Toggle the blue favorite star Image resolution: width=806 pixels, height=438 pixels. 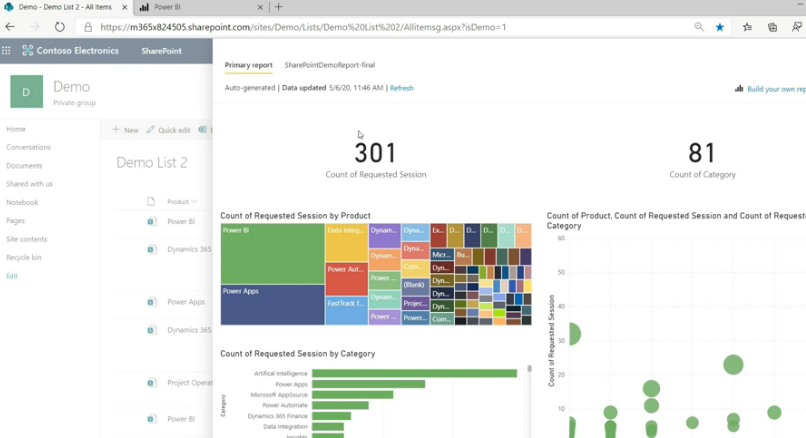720,27
